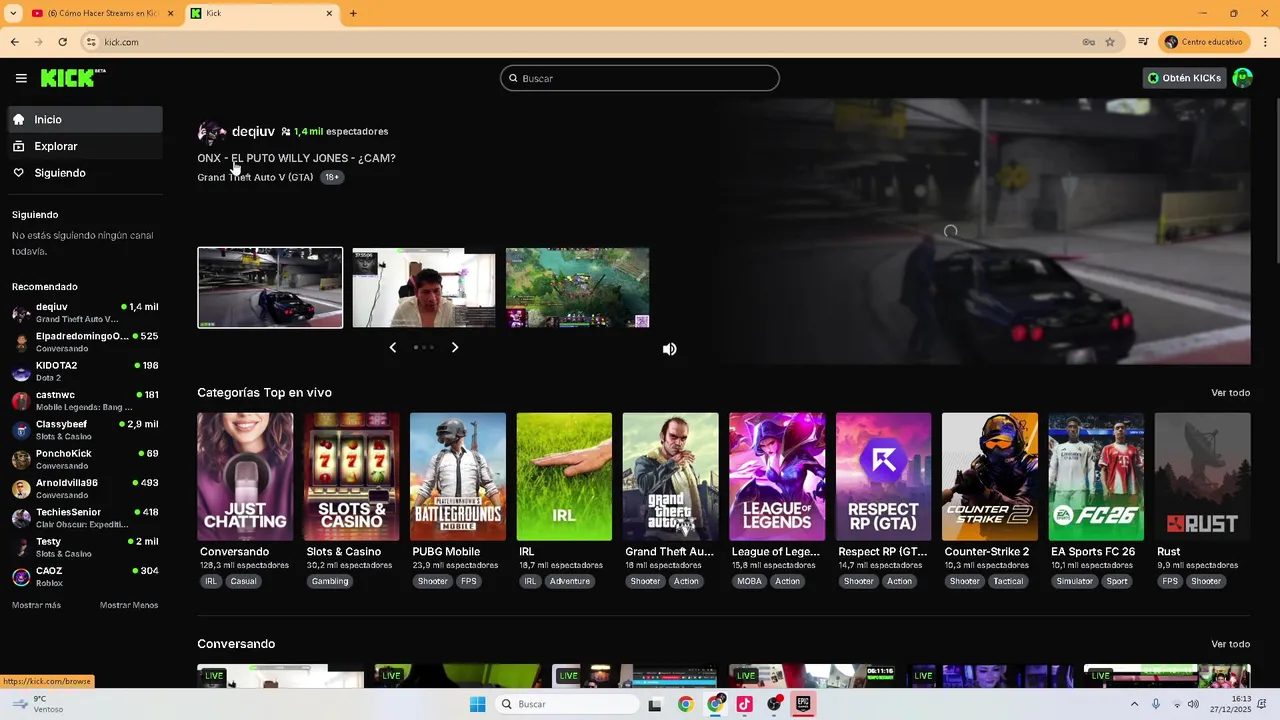The height and width of the screenshot is (720, 1280).
Task: Expand list with Mostrar más
Action: (x=36, y=605)
